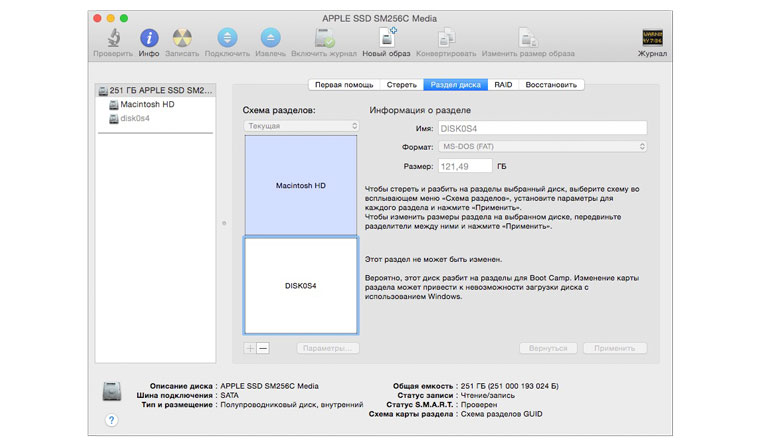The image size is (760, 446).
Task: Open the Схема разделов Текущая dropdown
Action: click(301, 126)
